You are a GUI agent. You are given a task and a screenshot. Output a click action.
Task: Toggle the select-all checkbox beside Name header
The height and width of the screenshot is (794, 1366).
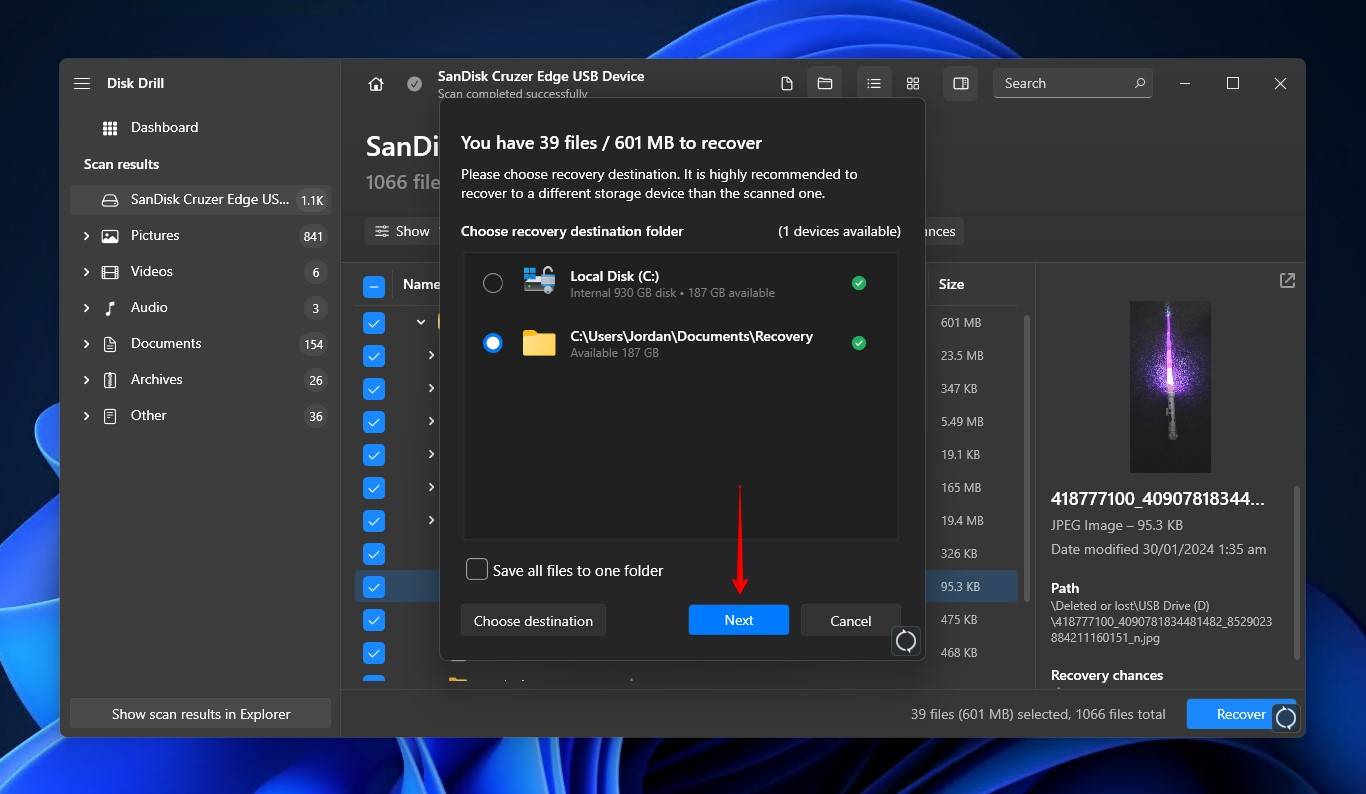(374, 286)
